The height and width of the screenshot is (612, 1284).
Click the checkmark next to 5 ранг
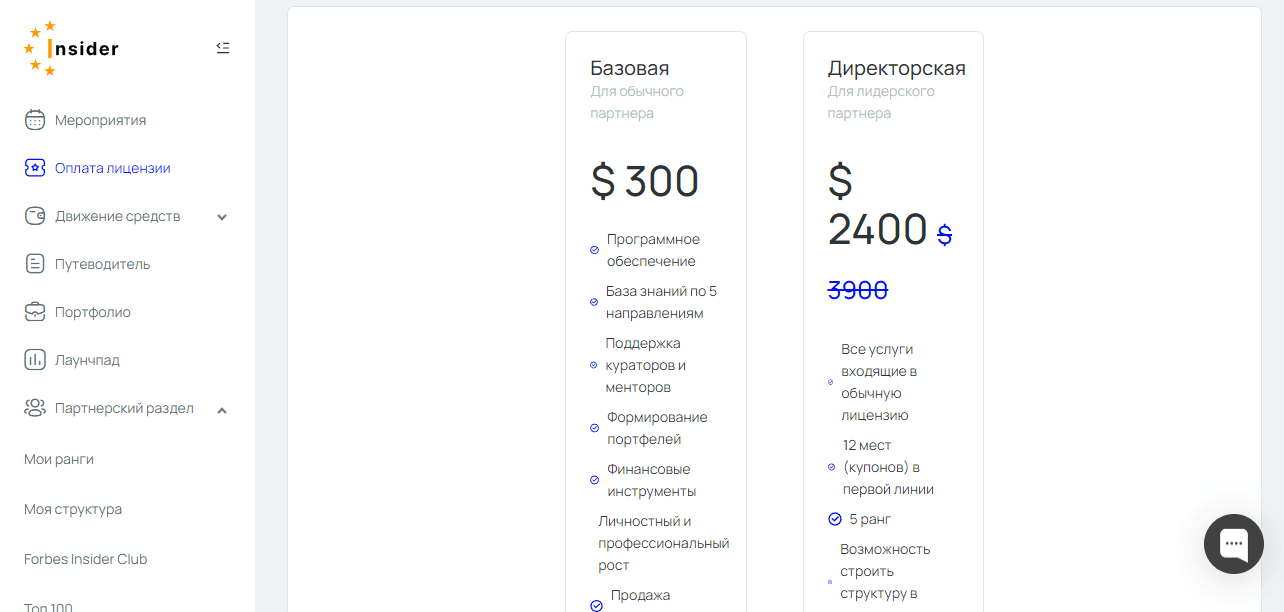click(x=834, y=518)
